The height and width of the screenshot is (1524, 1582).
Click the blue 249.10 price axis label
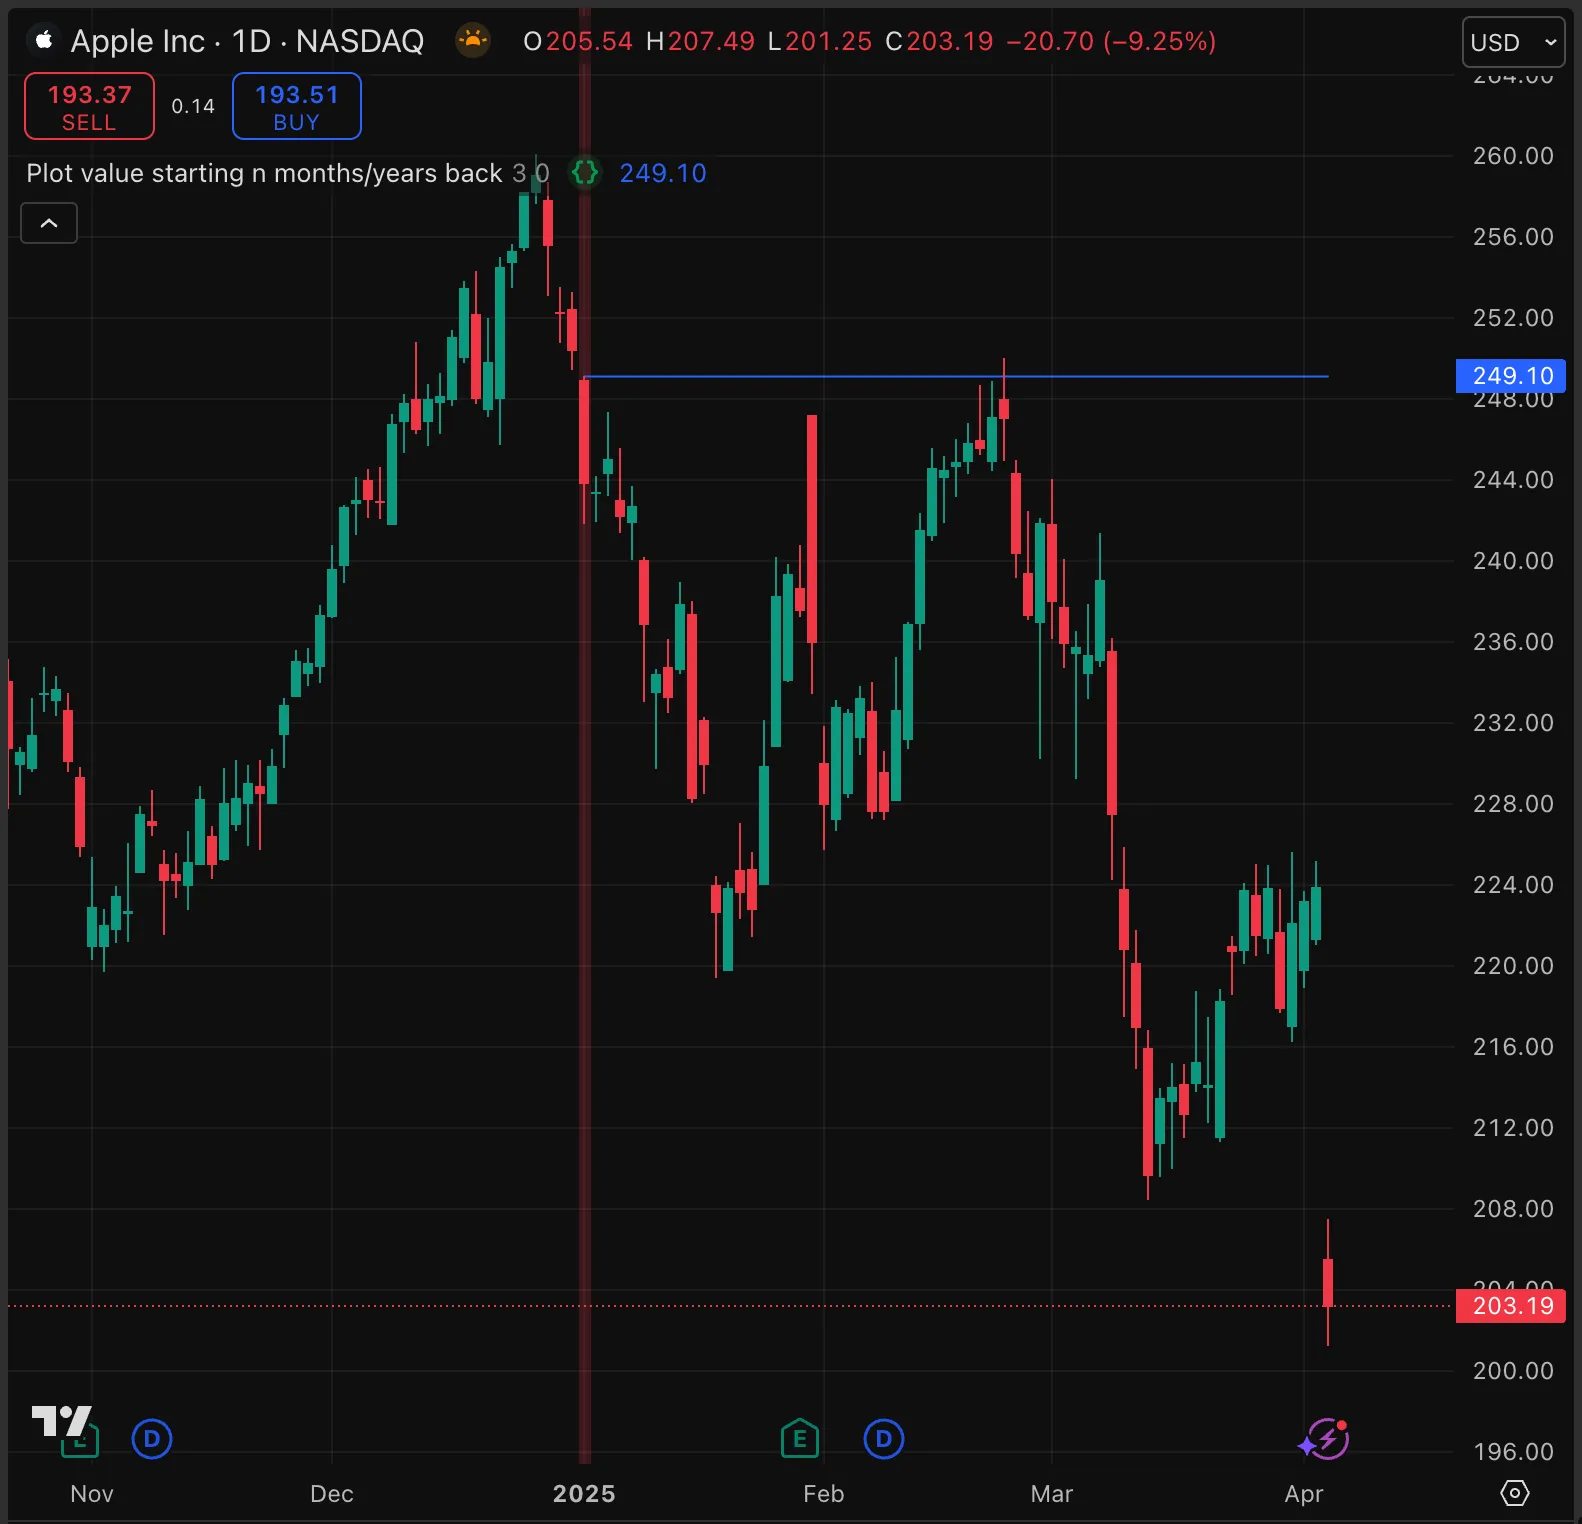pyautogui.click(x=1511, y=376)
